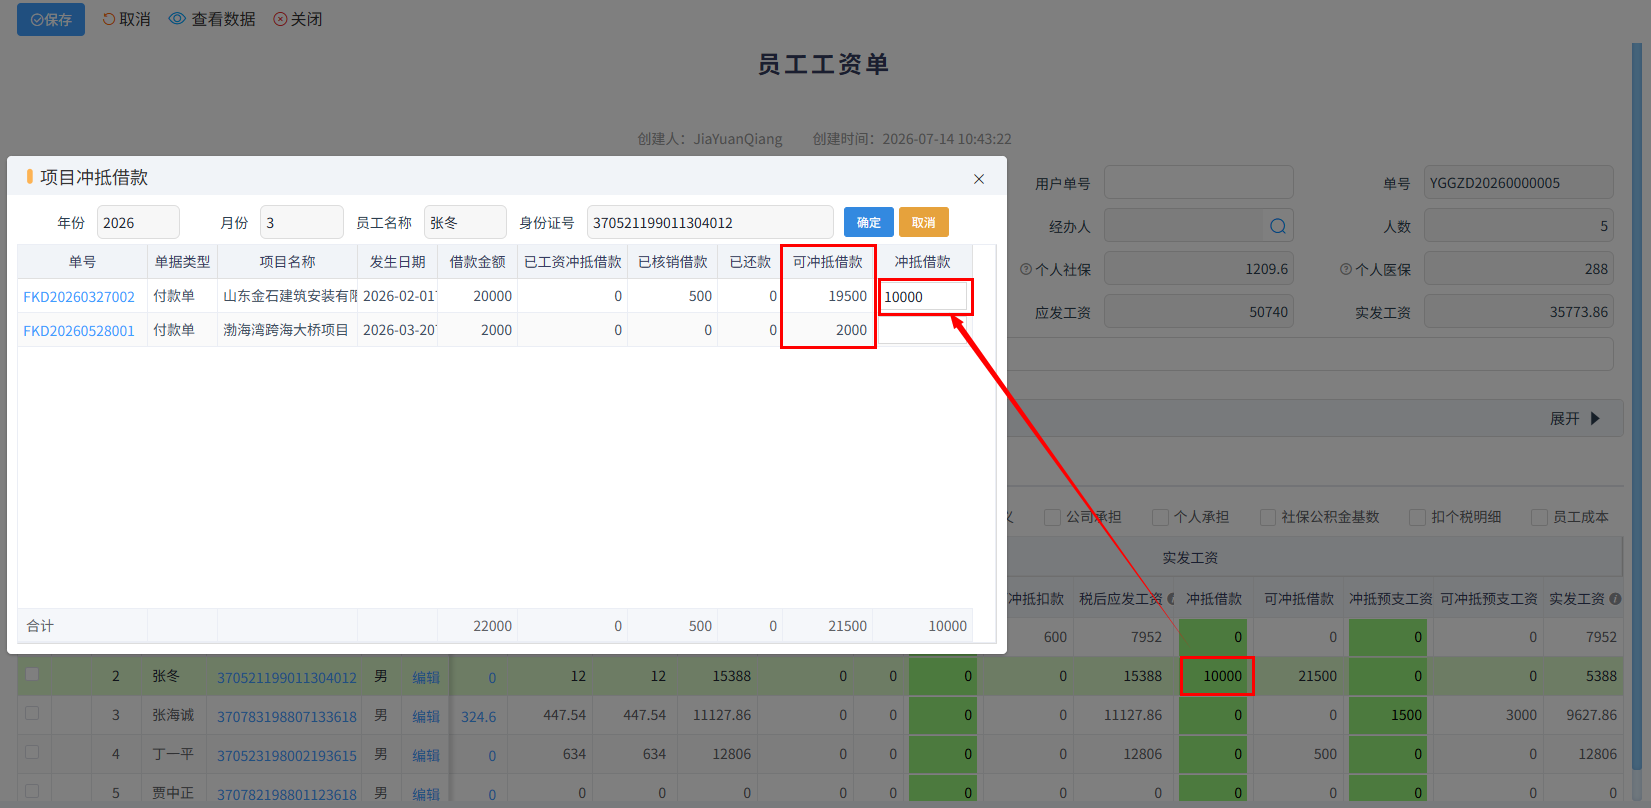
Task: Click the 324.6 link in 张海诚 row
Action: [x=479, y=716]
